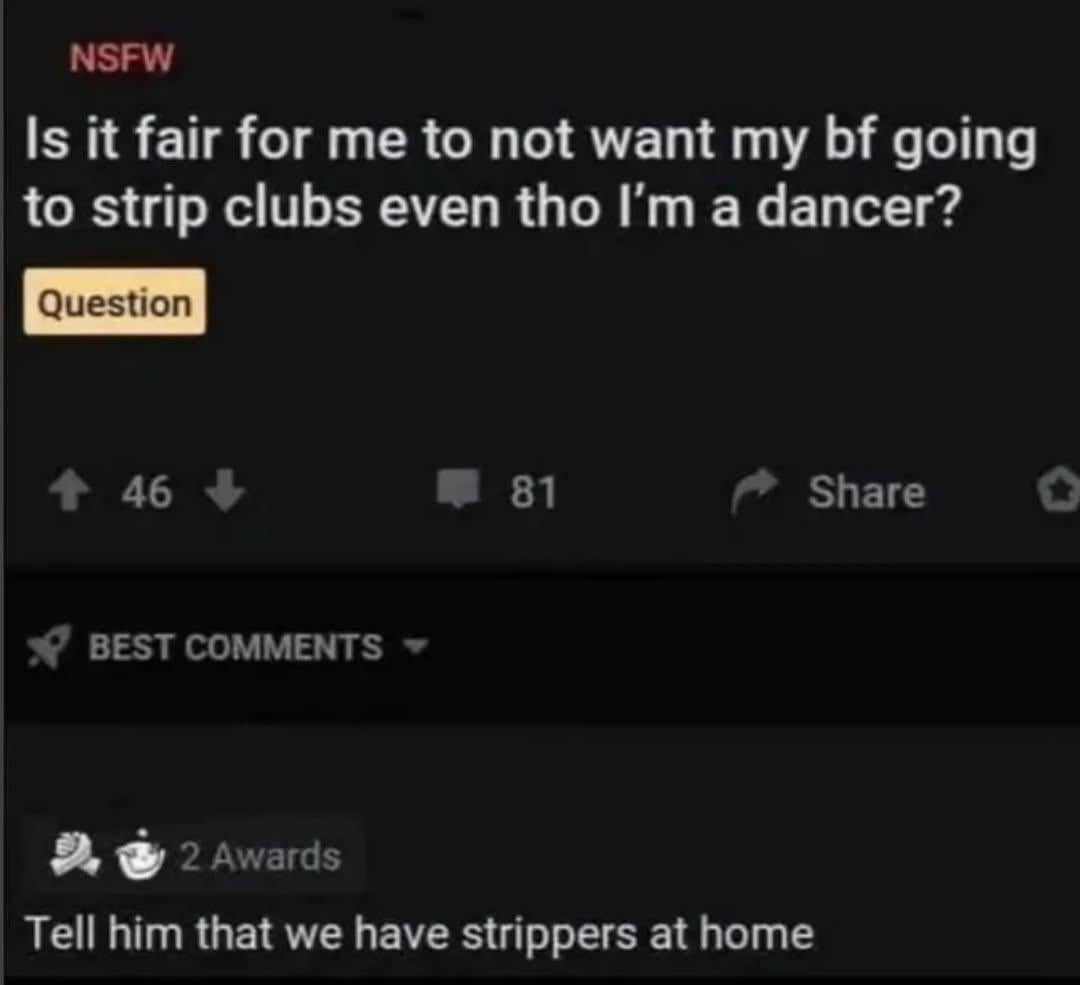Image resolution: width=1080 pixels, height=985 pixels.
Task: Upvote the strip clubs post
Action: click(69, 492)
